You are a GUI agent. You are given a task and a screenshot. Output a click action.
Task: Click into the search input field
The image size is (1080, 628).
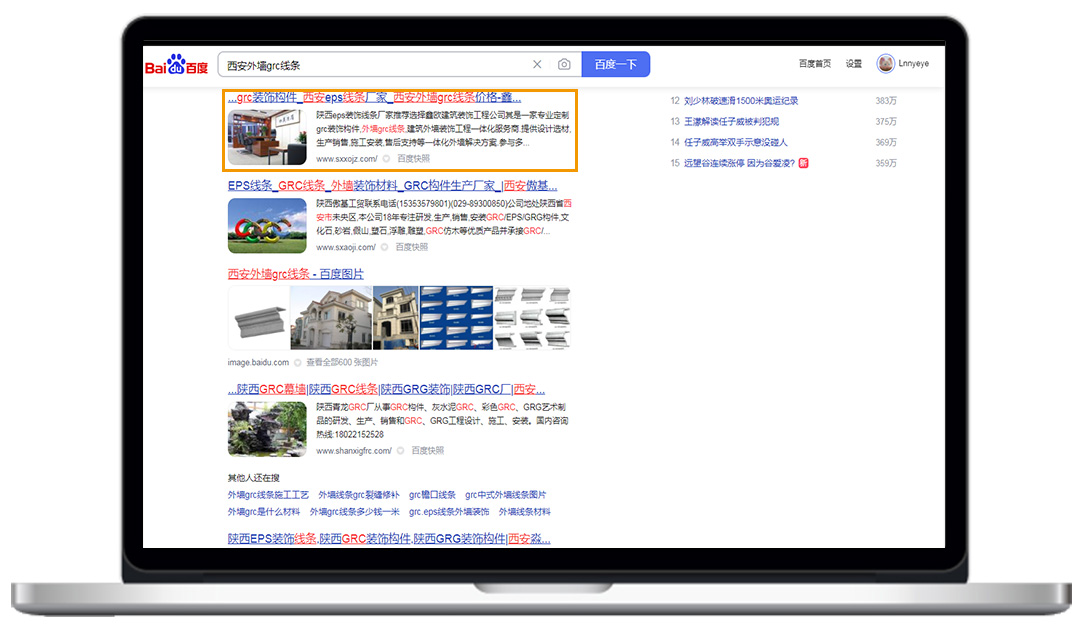click(x=370, y=65)
